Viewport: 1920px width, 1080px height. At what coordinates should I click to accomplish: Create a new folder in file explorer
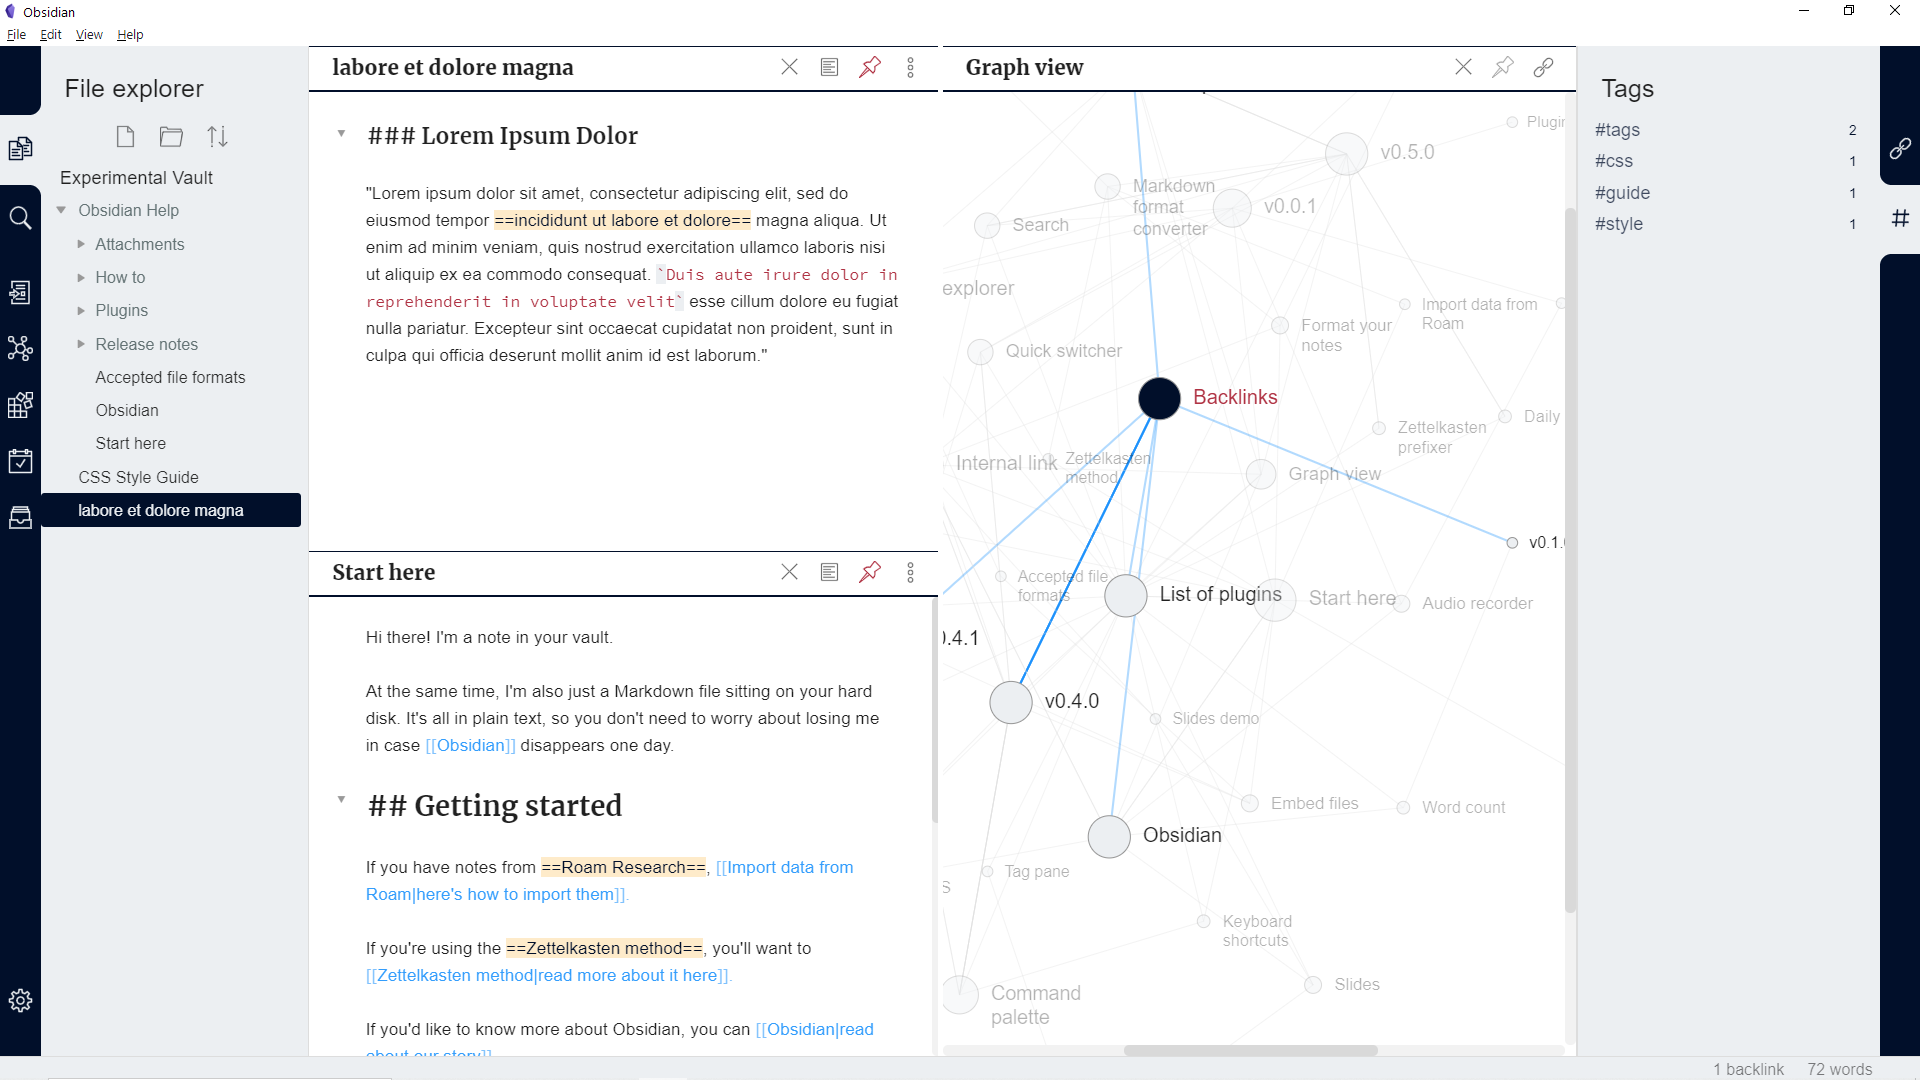[172, 136]
